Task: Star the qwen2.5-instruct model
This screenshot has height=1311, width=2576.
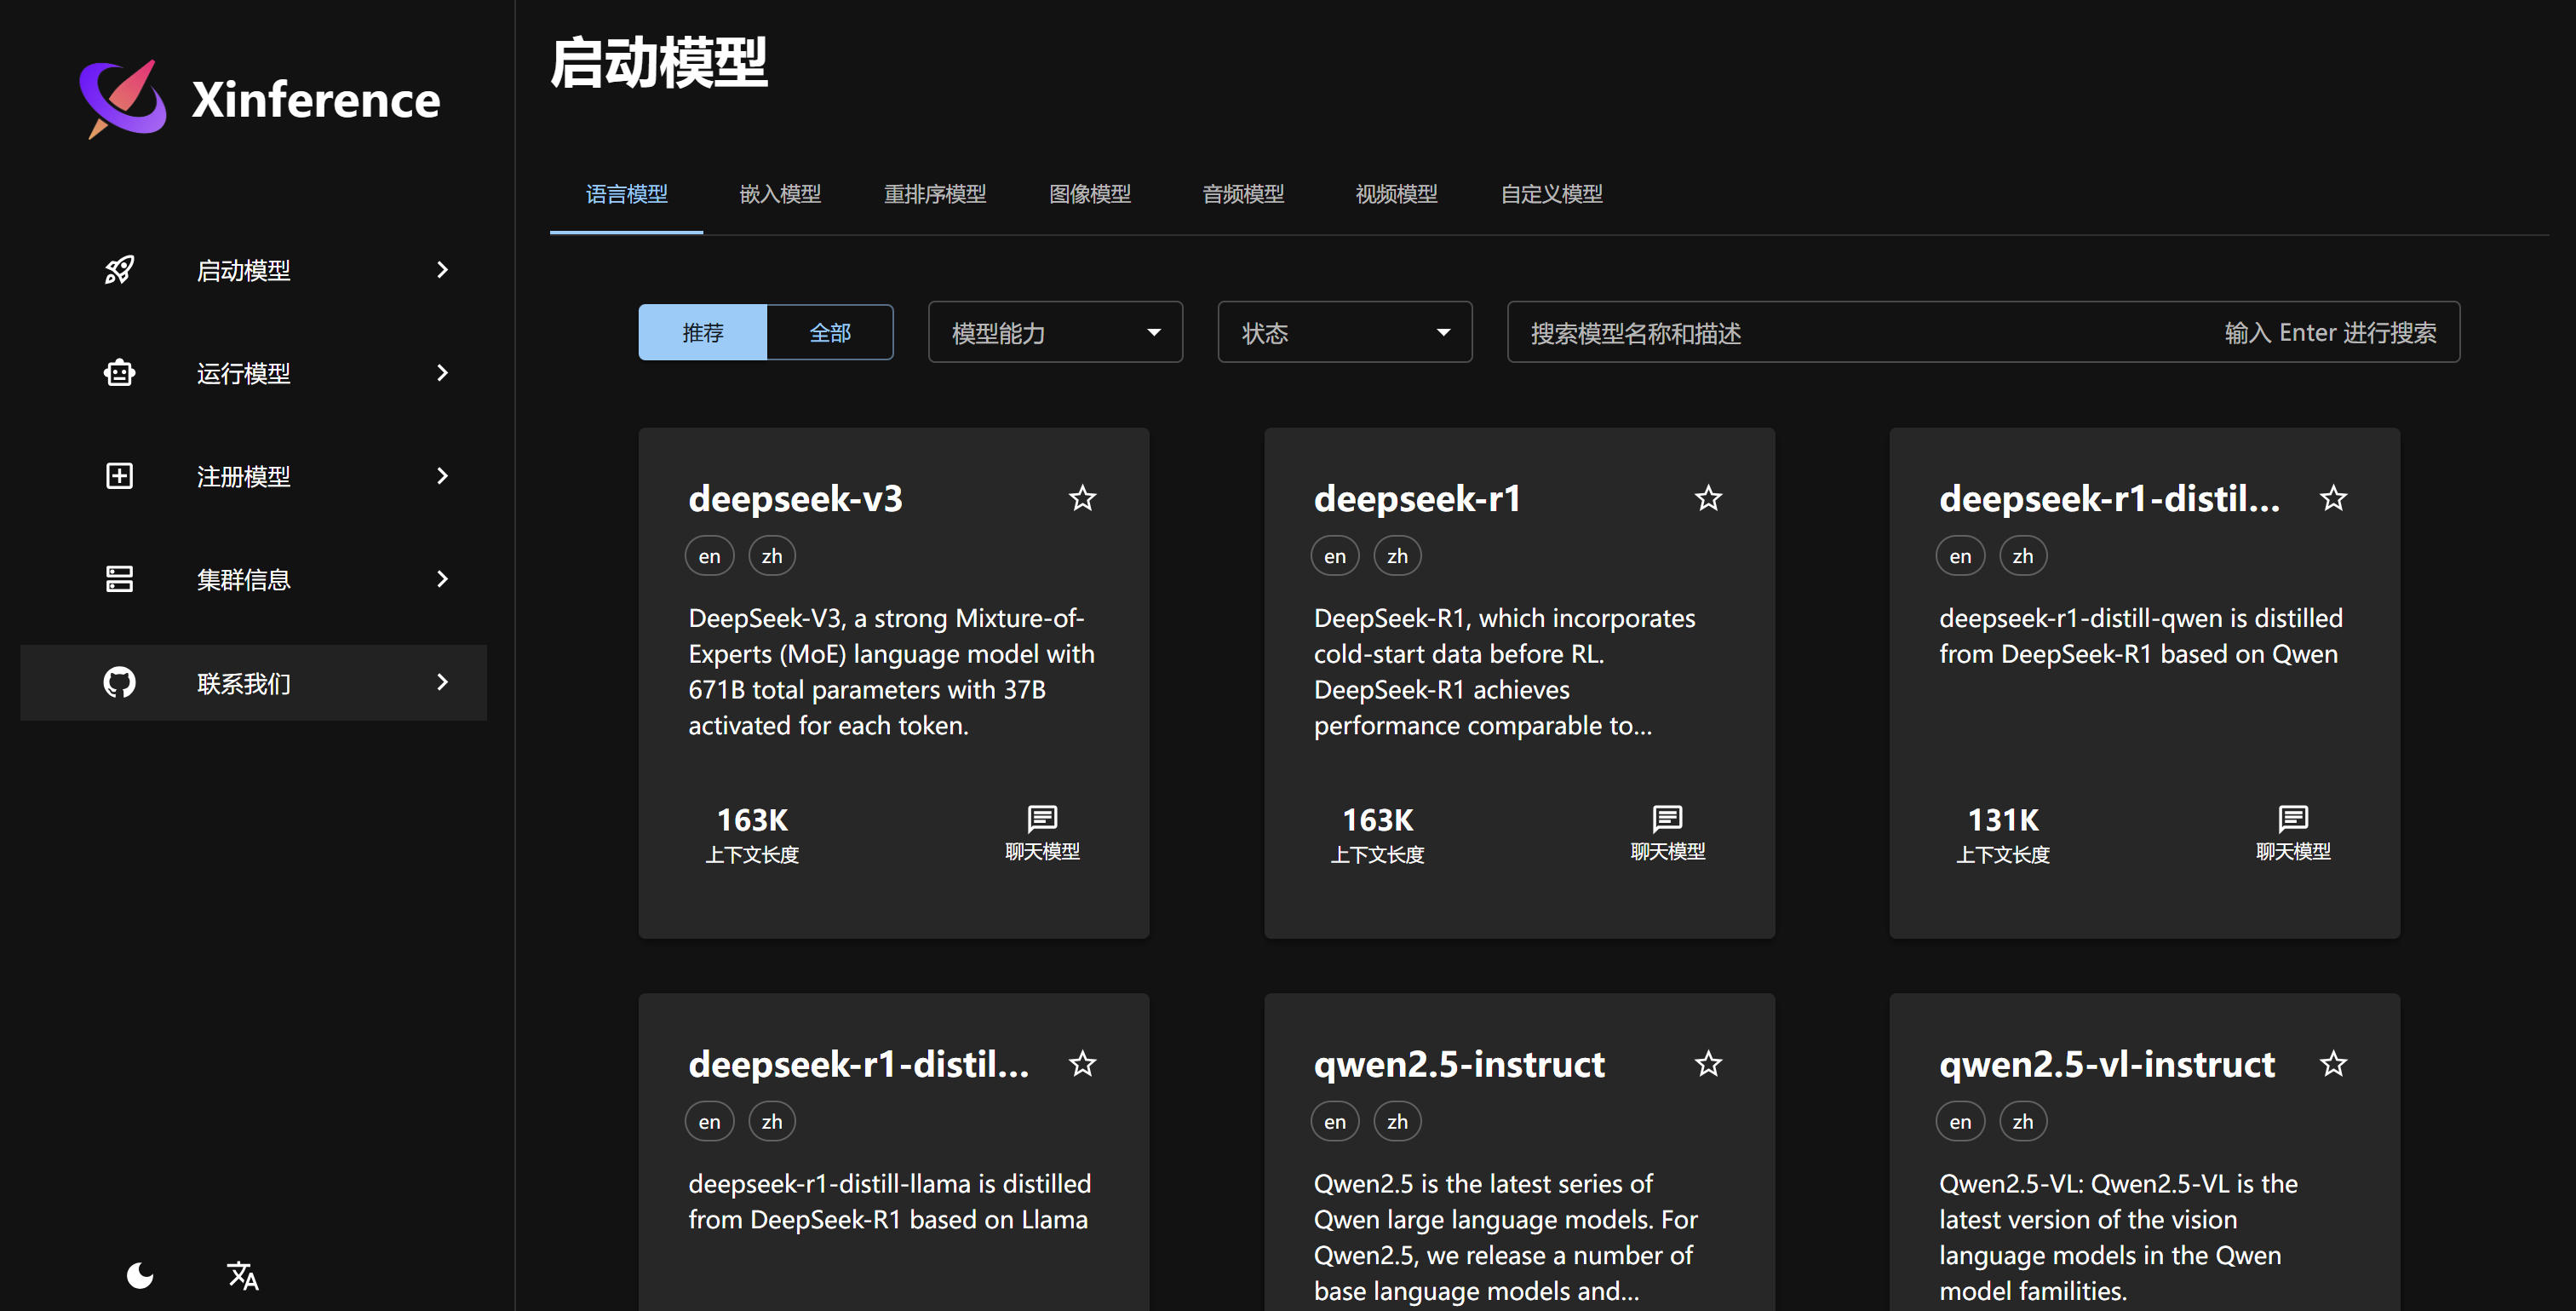Action: pyautogui.click(x=1708, y=1063)
